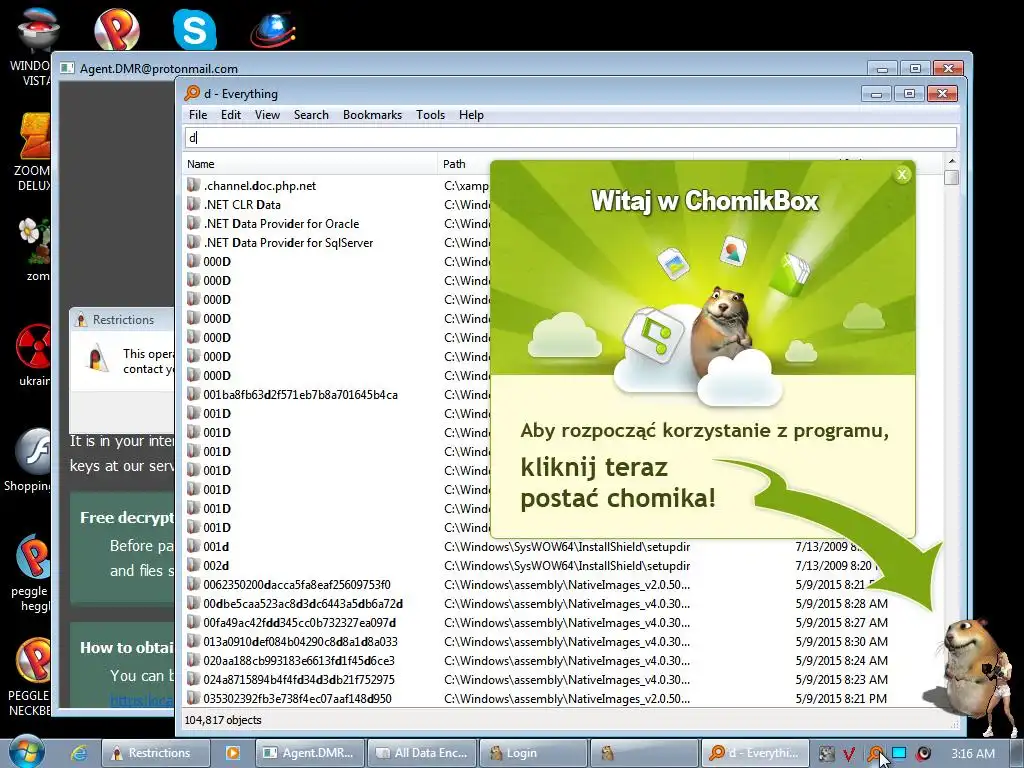The width and height of the screenshot is (1024, 768).
Task: Select the 020aa188cb993183e6613fd1f45d6ce3 result
Action: point(298,660)
